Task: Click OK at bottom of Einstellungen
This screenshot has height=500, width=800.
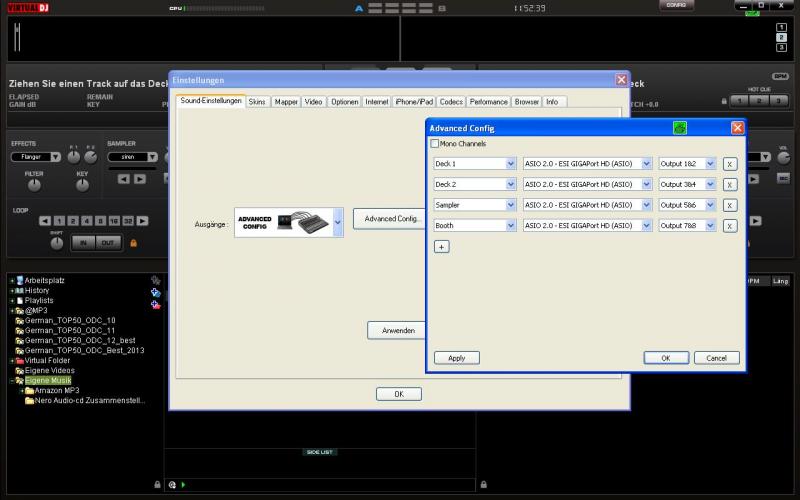Action: [399, 394]
